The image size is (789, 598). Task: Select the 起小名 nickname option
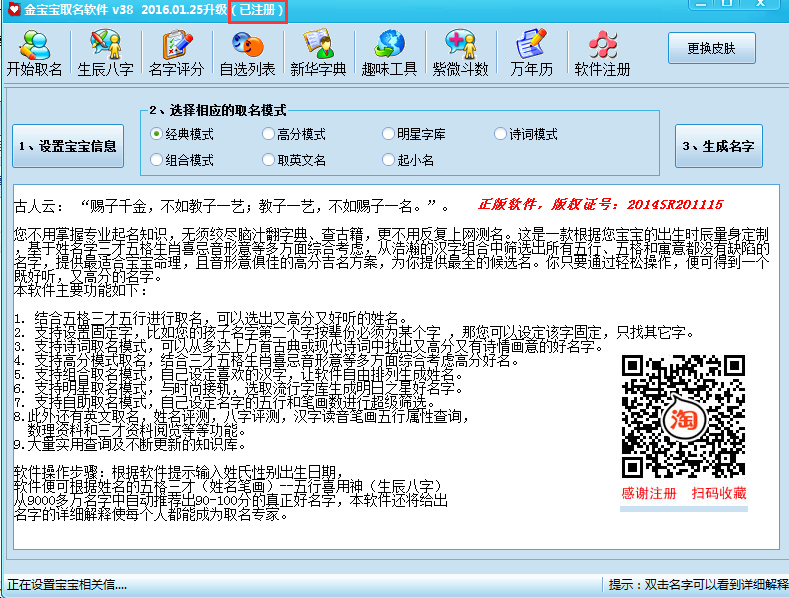[x=389, y=160]
